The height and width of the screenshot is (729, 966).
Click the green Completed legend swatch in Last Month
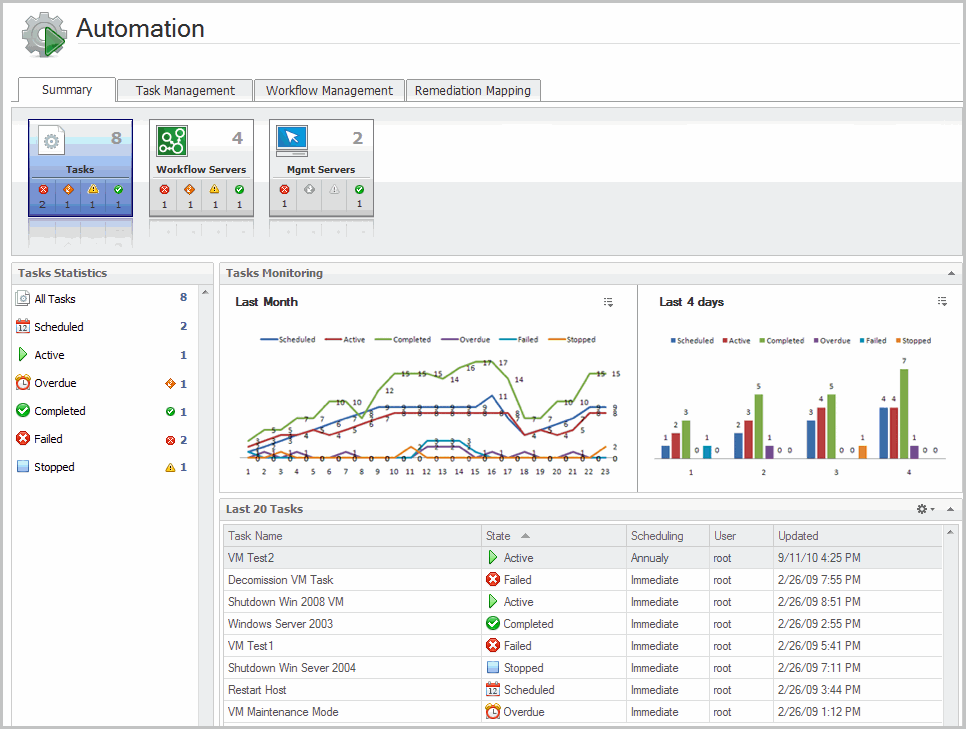(383, 340)
